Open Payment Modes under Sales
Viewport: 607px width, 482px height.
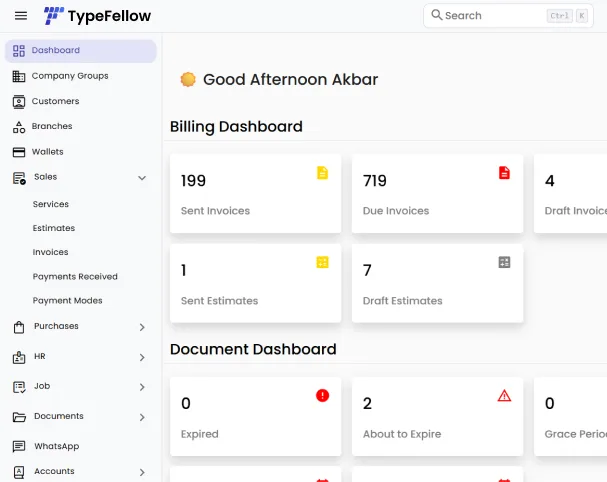point(67,300)
